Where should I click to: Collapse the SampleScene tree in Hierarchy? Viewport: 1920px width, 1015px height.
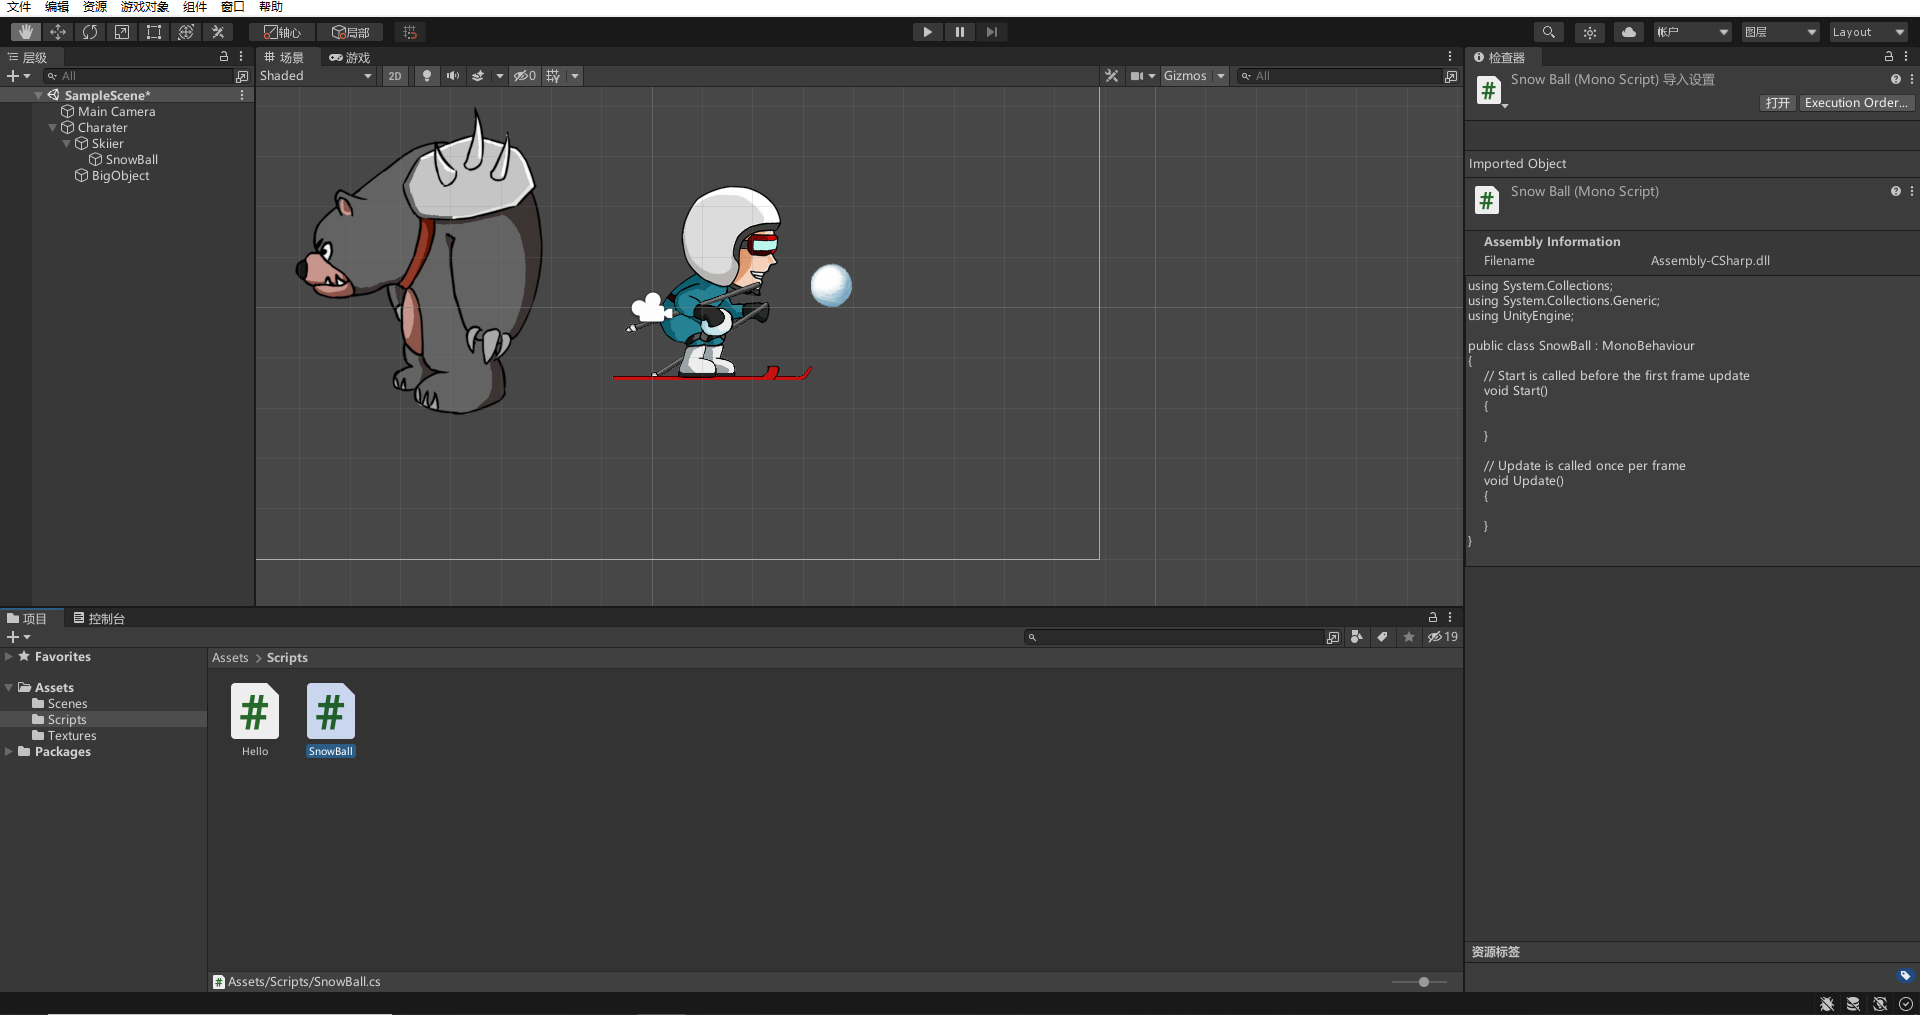[39, 95]
